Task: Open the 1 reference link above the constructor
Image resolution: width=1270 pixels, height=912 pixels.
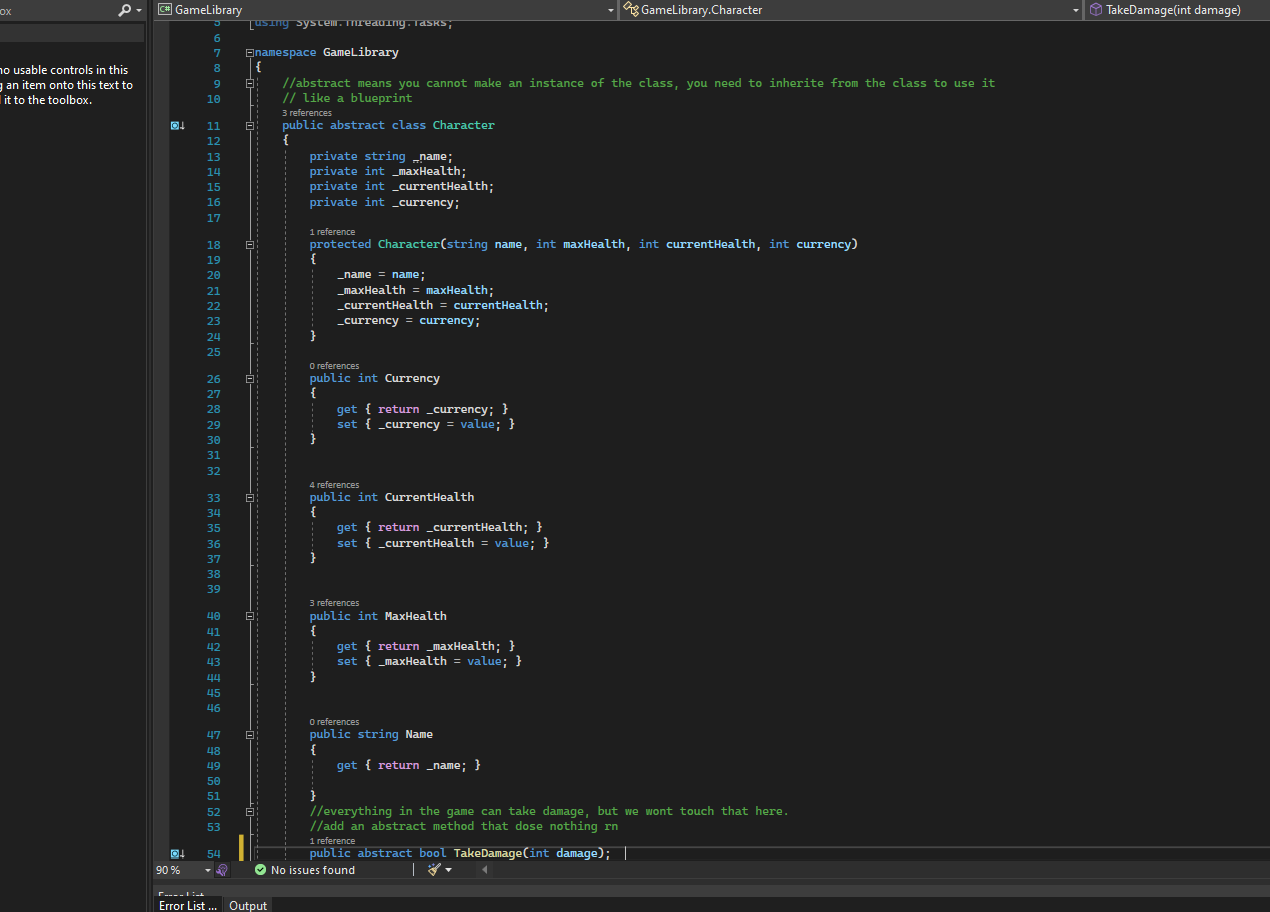Action: tap(332, 232)
